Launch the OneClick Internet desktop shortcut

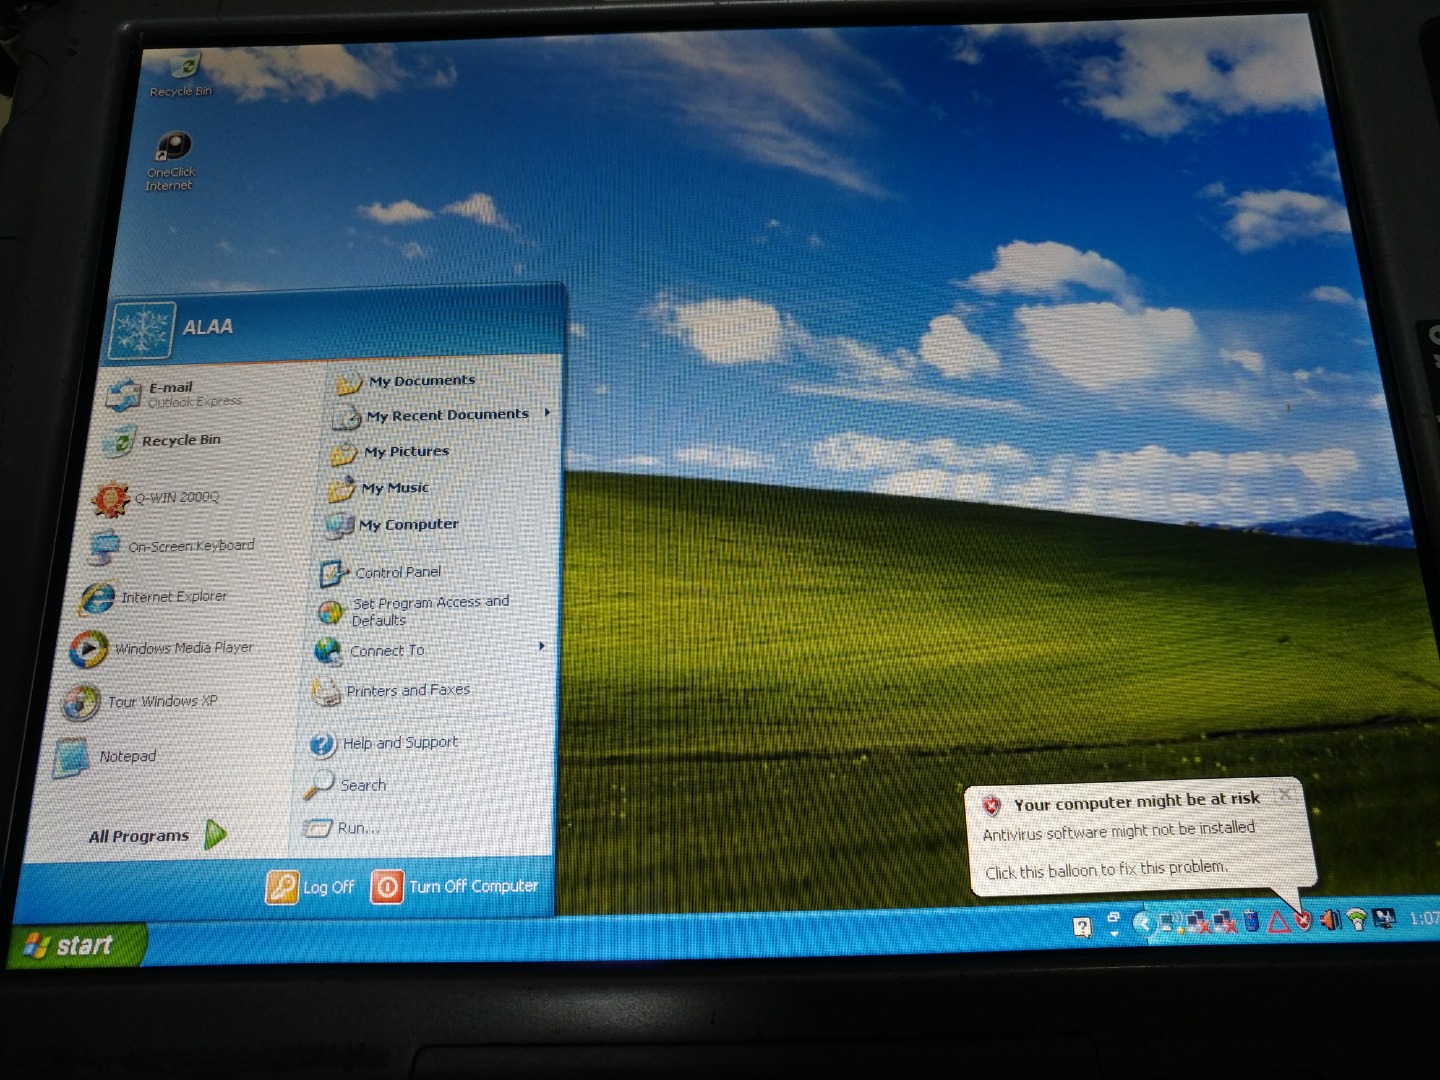[x=171, y=160]
